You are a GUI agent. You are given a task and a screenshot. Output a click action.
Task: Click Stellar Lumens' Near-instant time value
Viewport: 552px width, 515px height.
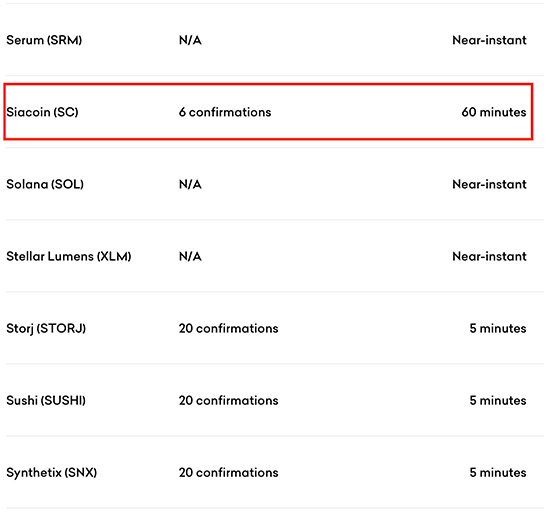(x=489, y=256)
